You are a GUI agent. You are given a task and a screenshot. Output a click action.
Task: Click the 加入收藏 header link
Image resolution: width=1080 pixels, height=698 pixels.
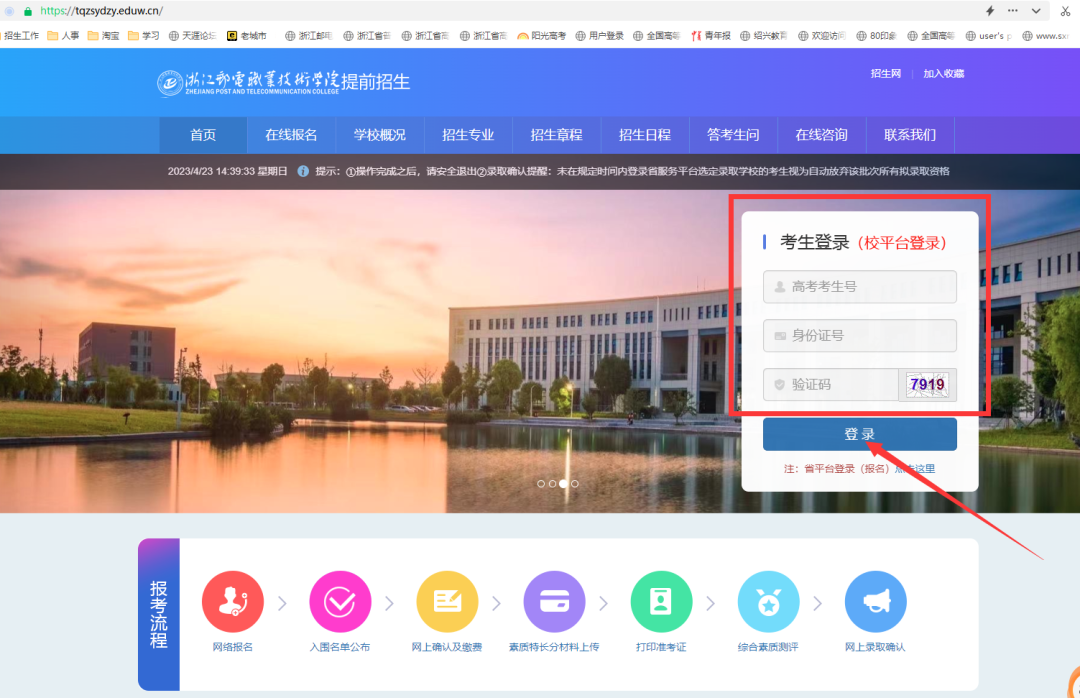[944, 74]
